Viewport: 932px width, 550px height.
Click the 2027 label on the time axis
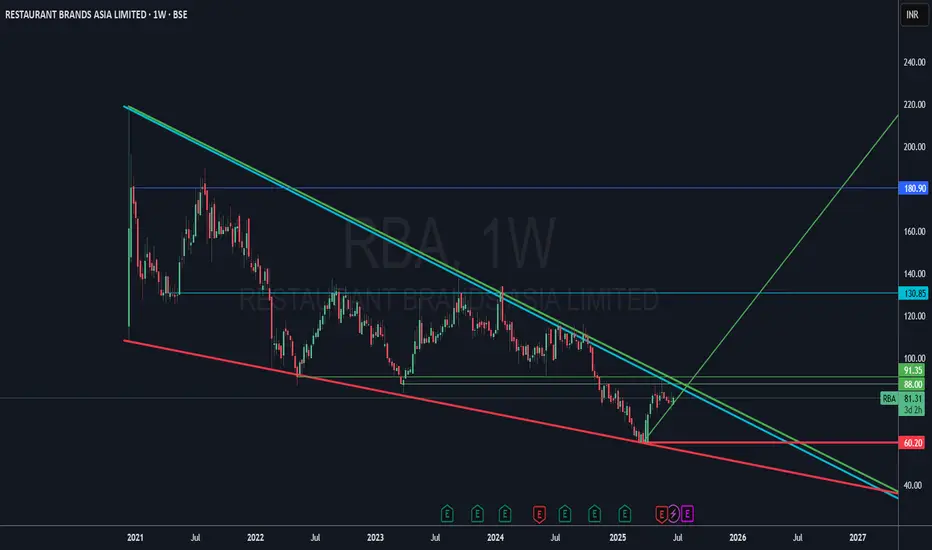coord(858,538)
